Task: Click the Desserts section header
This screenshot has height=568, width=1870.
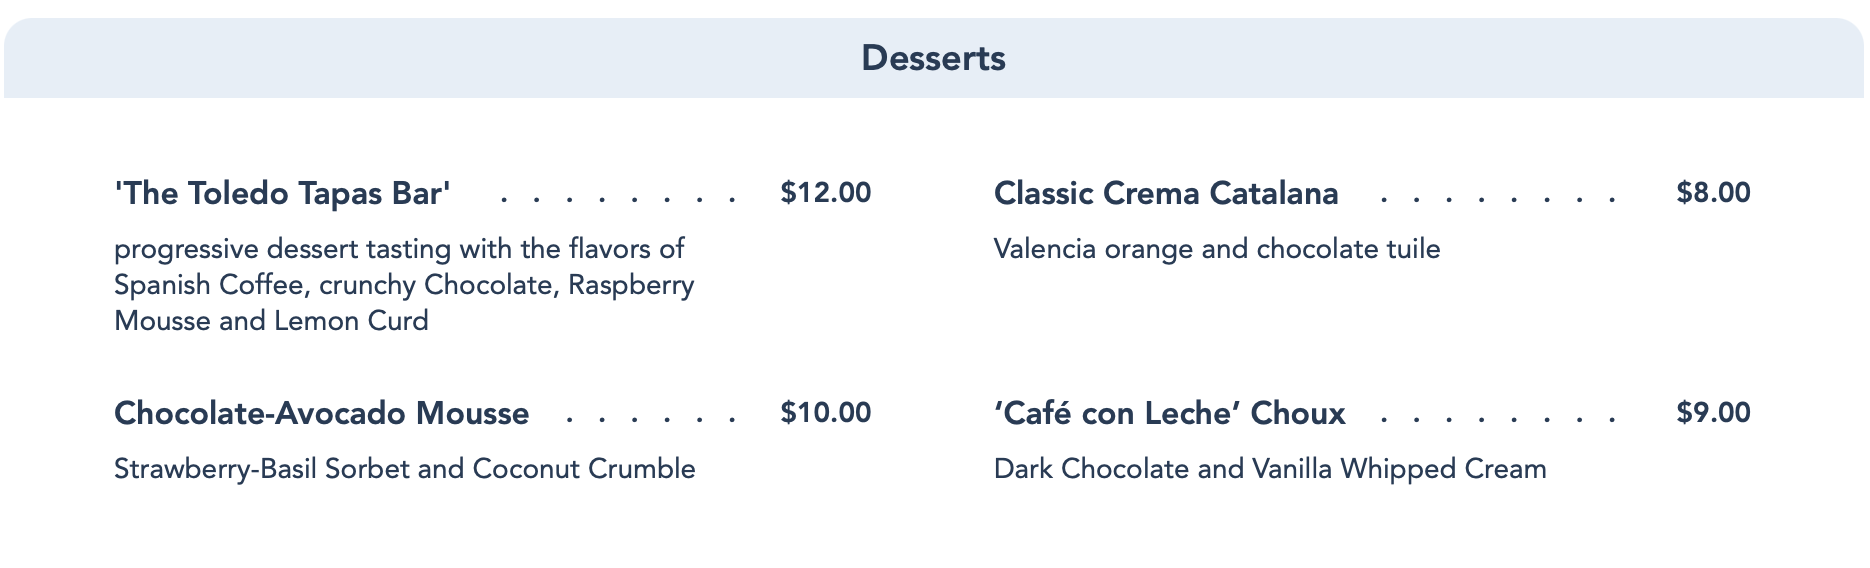Action: click(934, 58)
